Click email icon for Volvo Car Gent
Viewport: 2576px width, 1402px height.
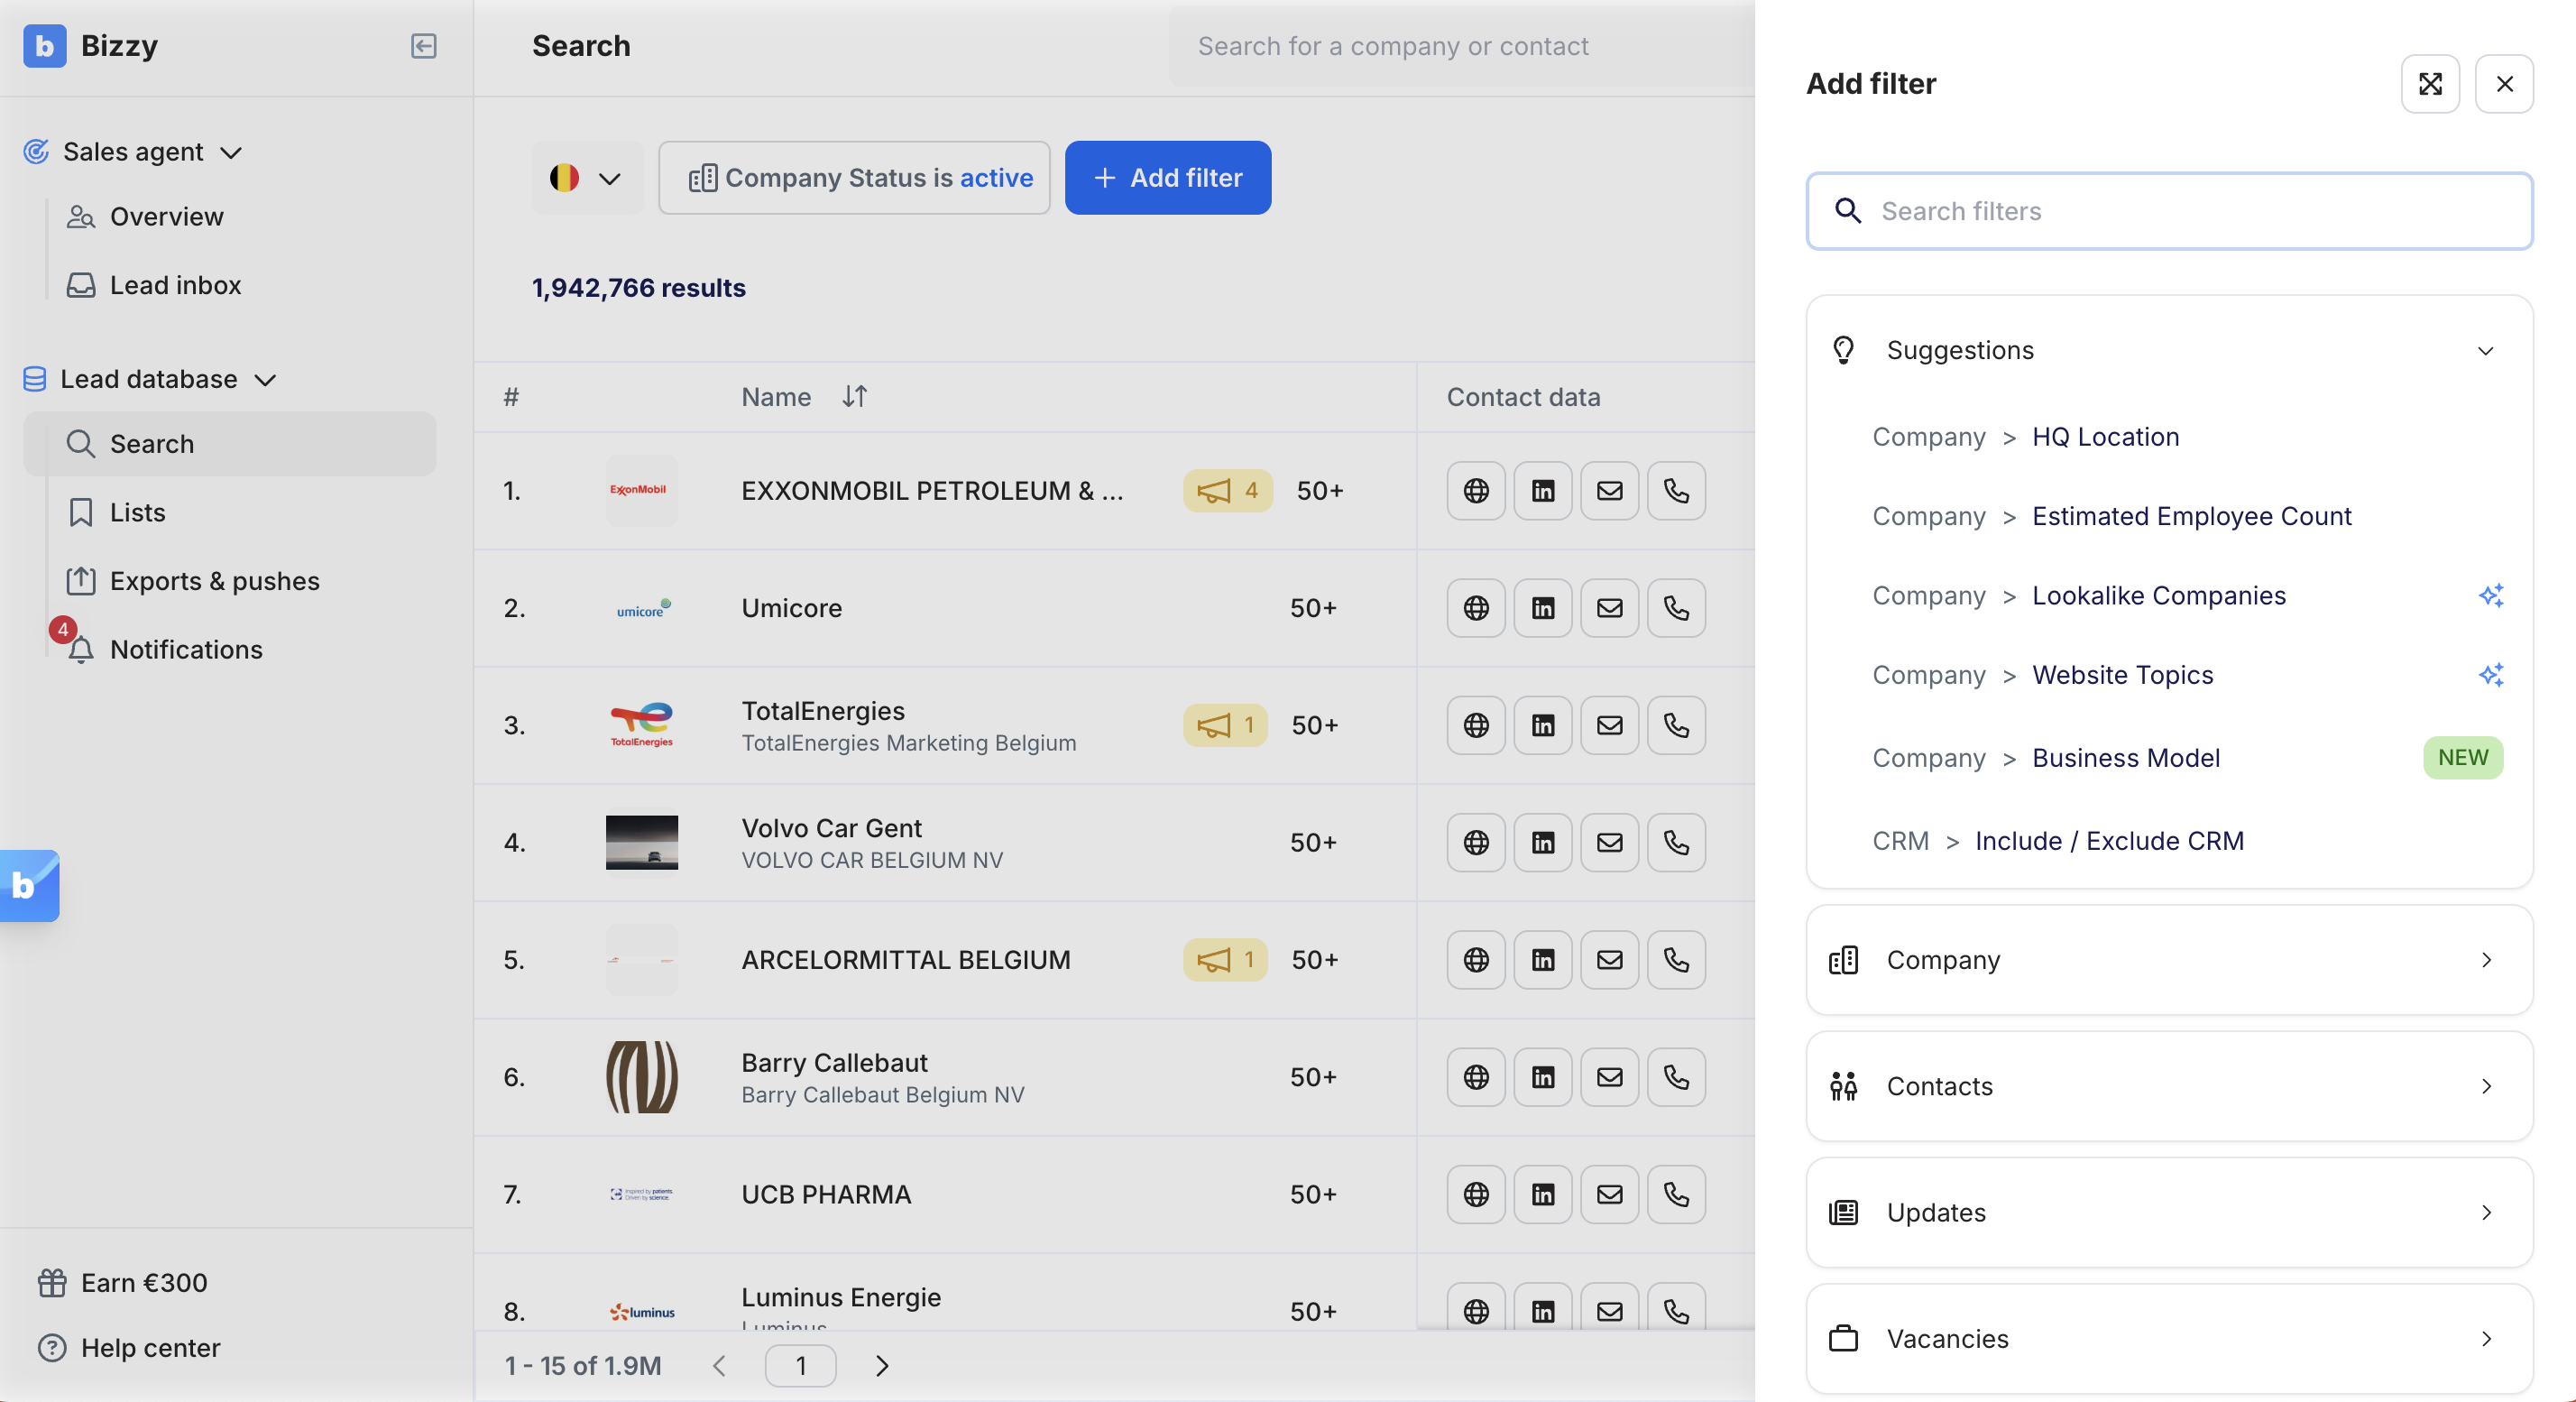(x=1609, y=842)
